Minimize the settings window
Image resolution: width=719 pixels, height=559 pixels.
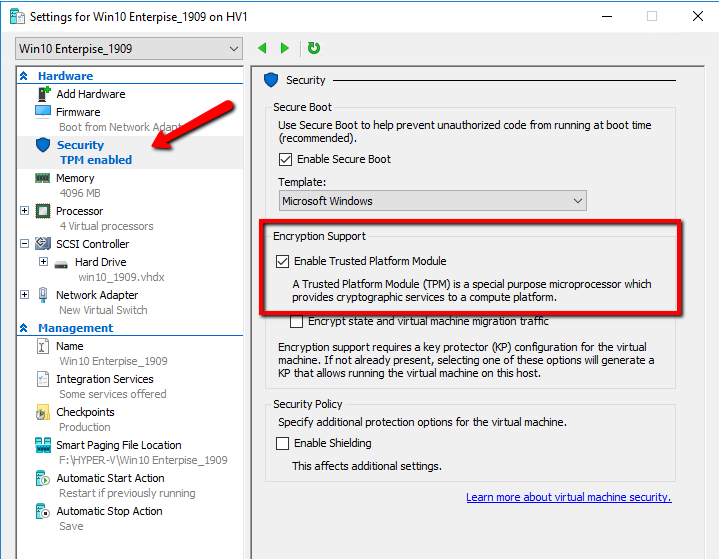(607, 17)
